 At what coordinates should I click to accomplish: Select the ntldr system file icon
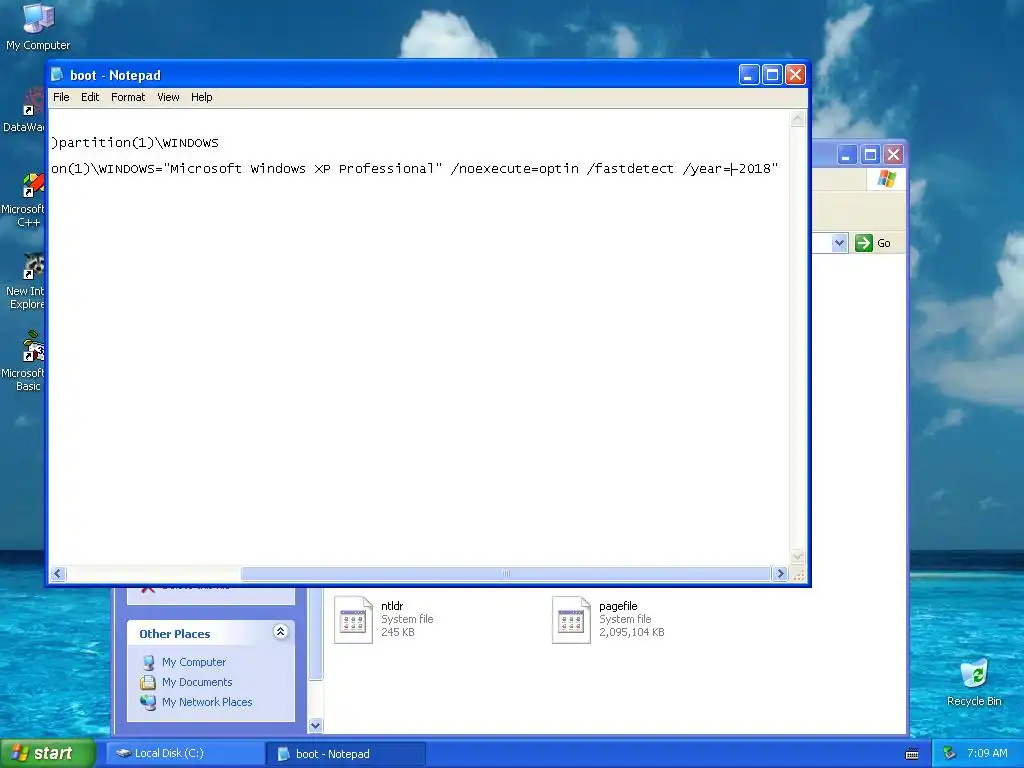point(353,620)
